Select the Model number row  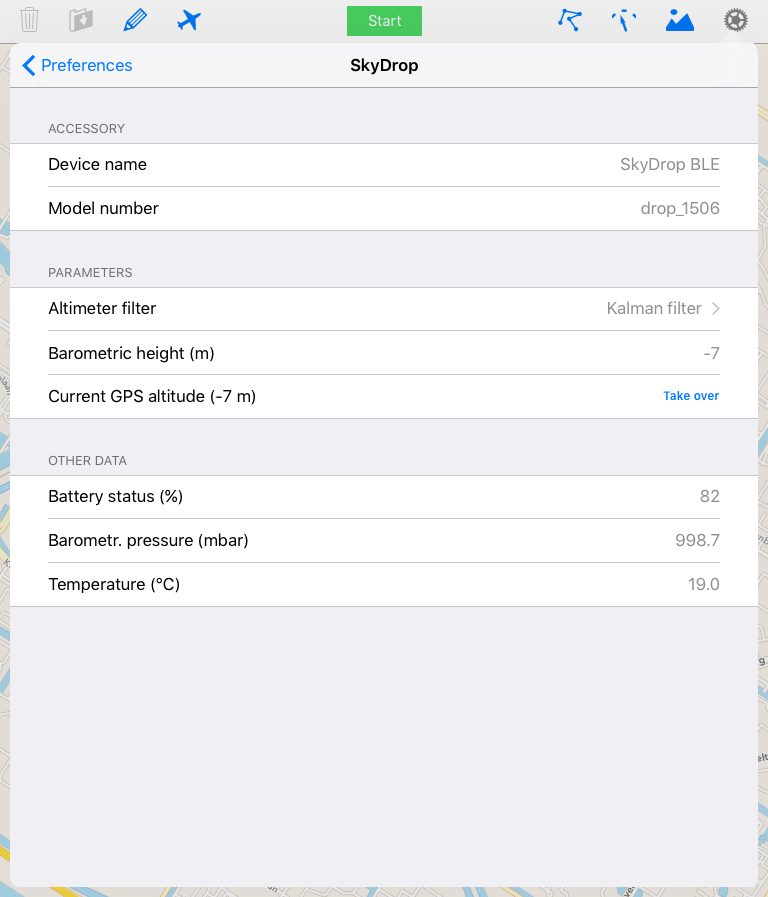click(384, 209)
